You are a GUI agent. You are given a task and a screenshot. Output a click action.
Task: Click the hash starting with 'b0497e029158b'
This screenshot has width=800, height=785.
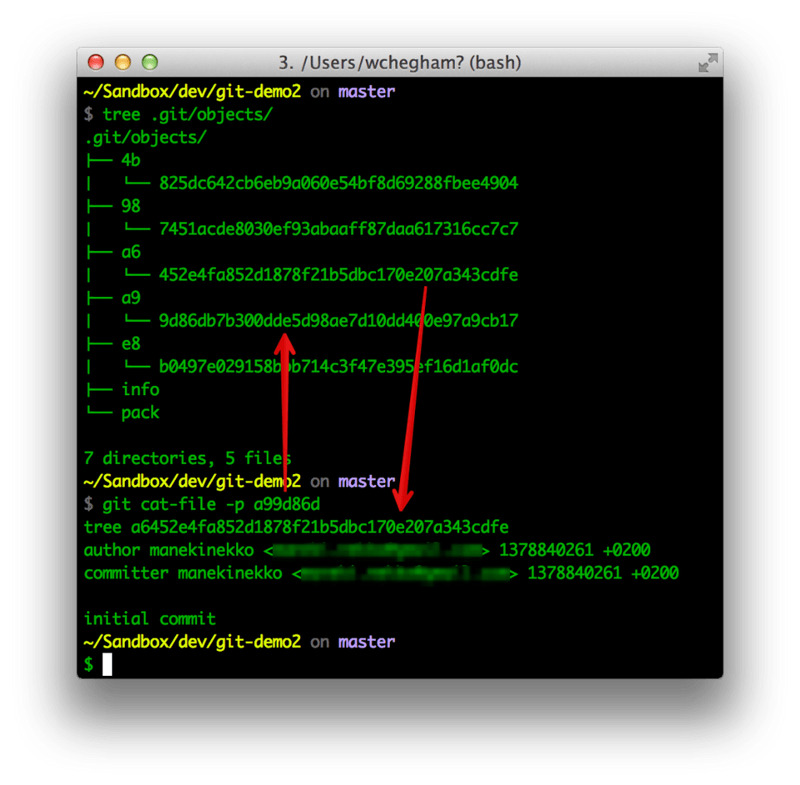338,367
